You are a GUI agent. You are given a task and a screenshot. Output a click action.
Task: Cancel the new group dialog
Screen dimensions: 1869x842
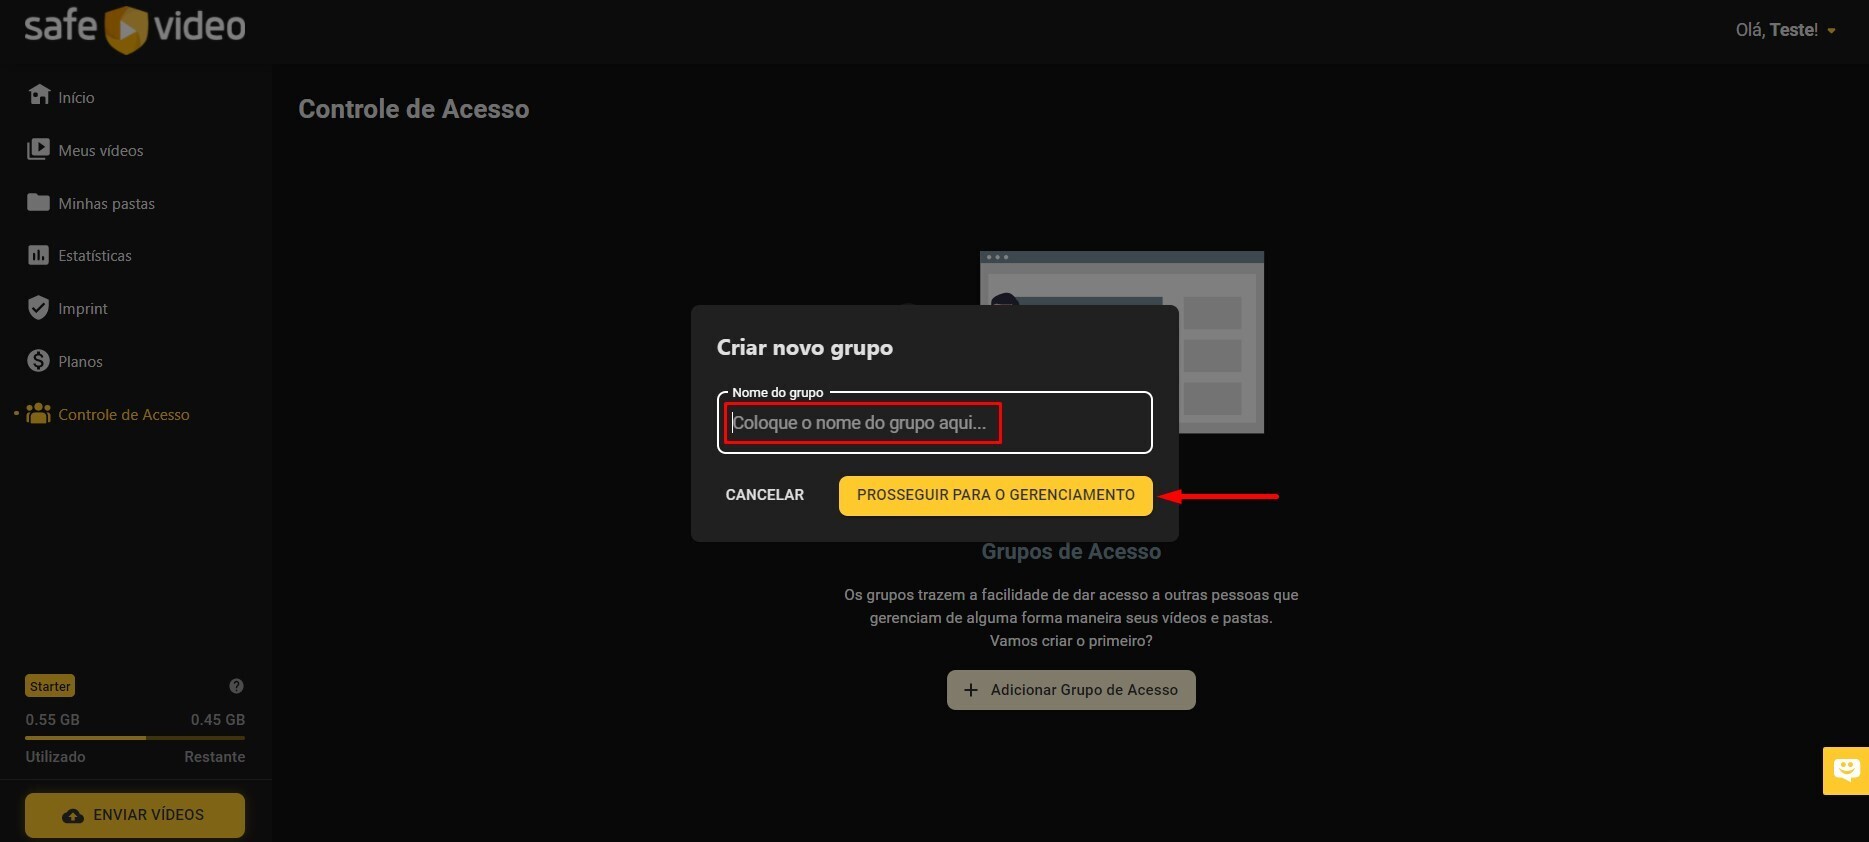click(x=764, y=495)
